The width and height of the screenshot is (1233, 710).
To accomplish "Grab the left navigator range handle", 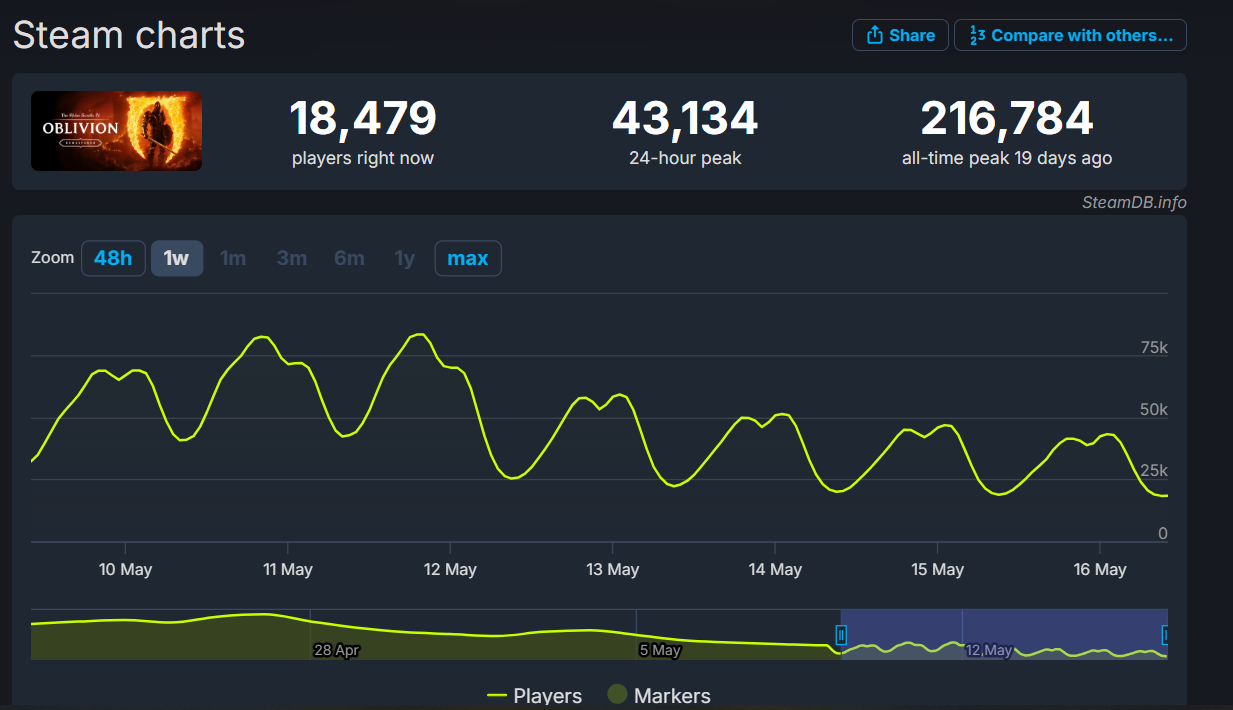I will tap(841, 635).
